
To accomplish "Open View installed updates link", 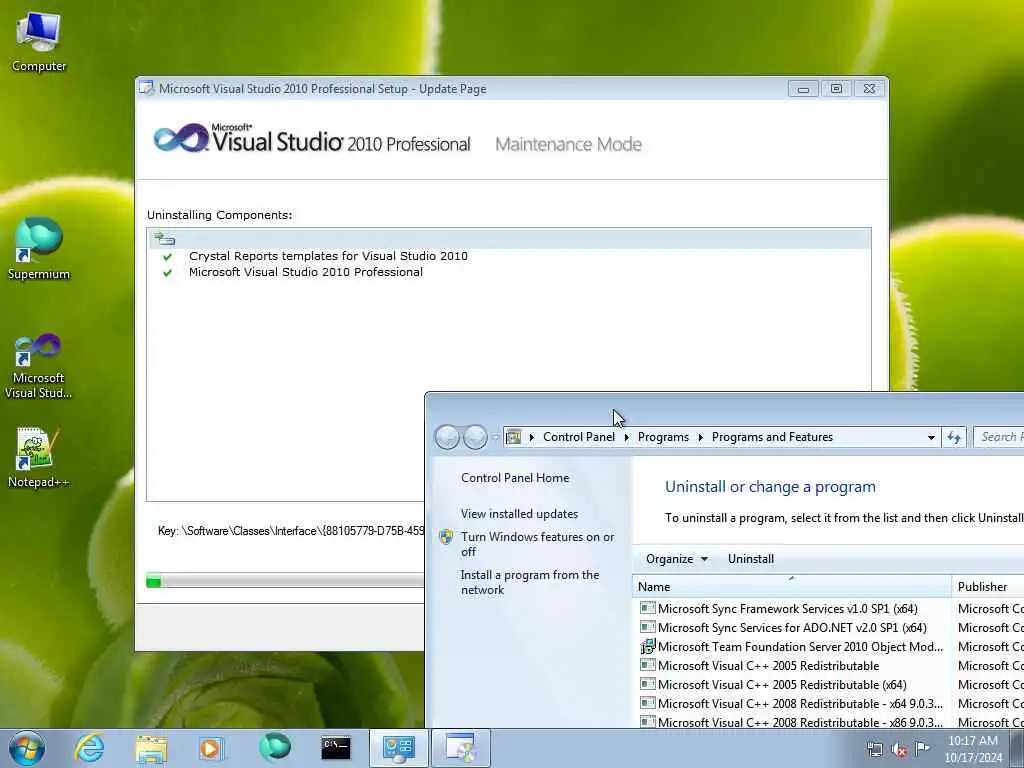I will [x=519, y=514].
